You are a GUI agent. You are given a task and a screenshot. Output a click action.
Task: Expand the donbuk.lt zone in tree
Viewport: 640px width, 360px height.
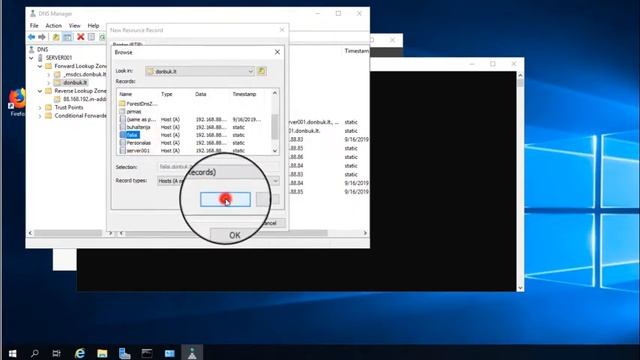click(x=49, y=83)
